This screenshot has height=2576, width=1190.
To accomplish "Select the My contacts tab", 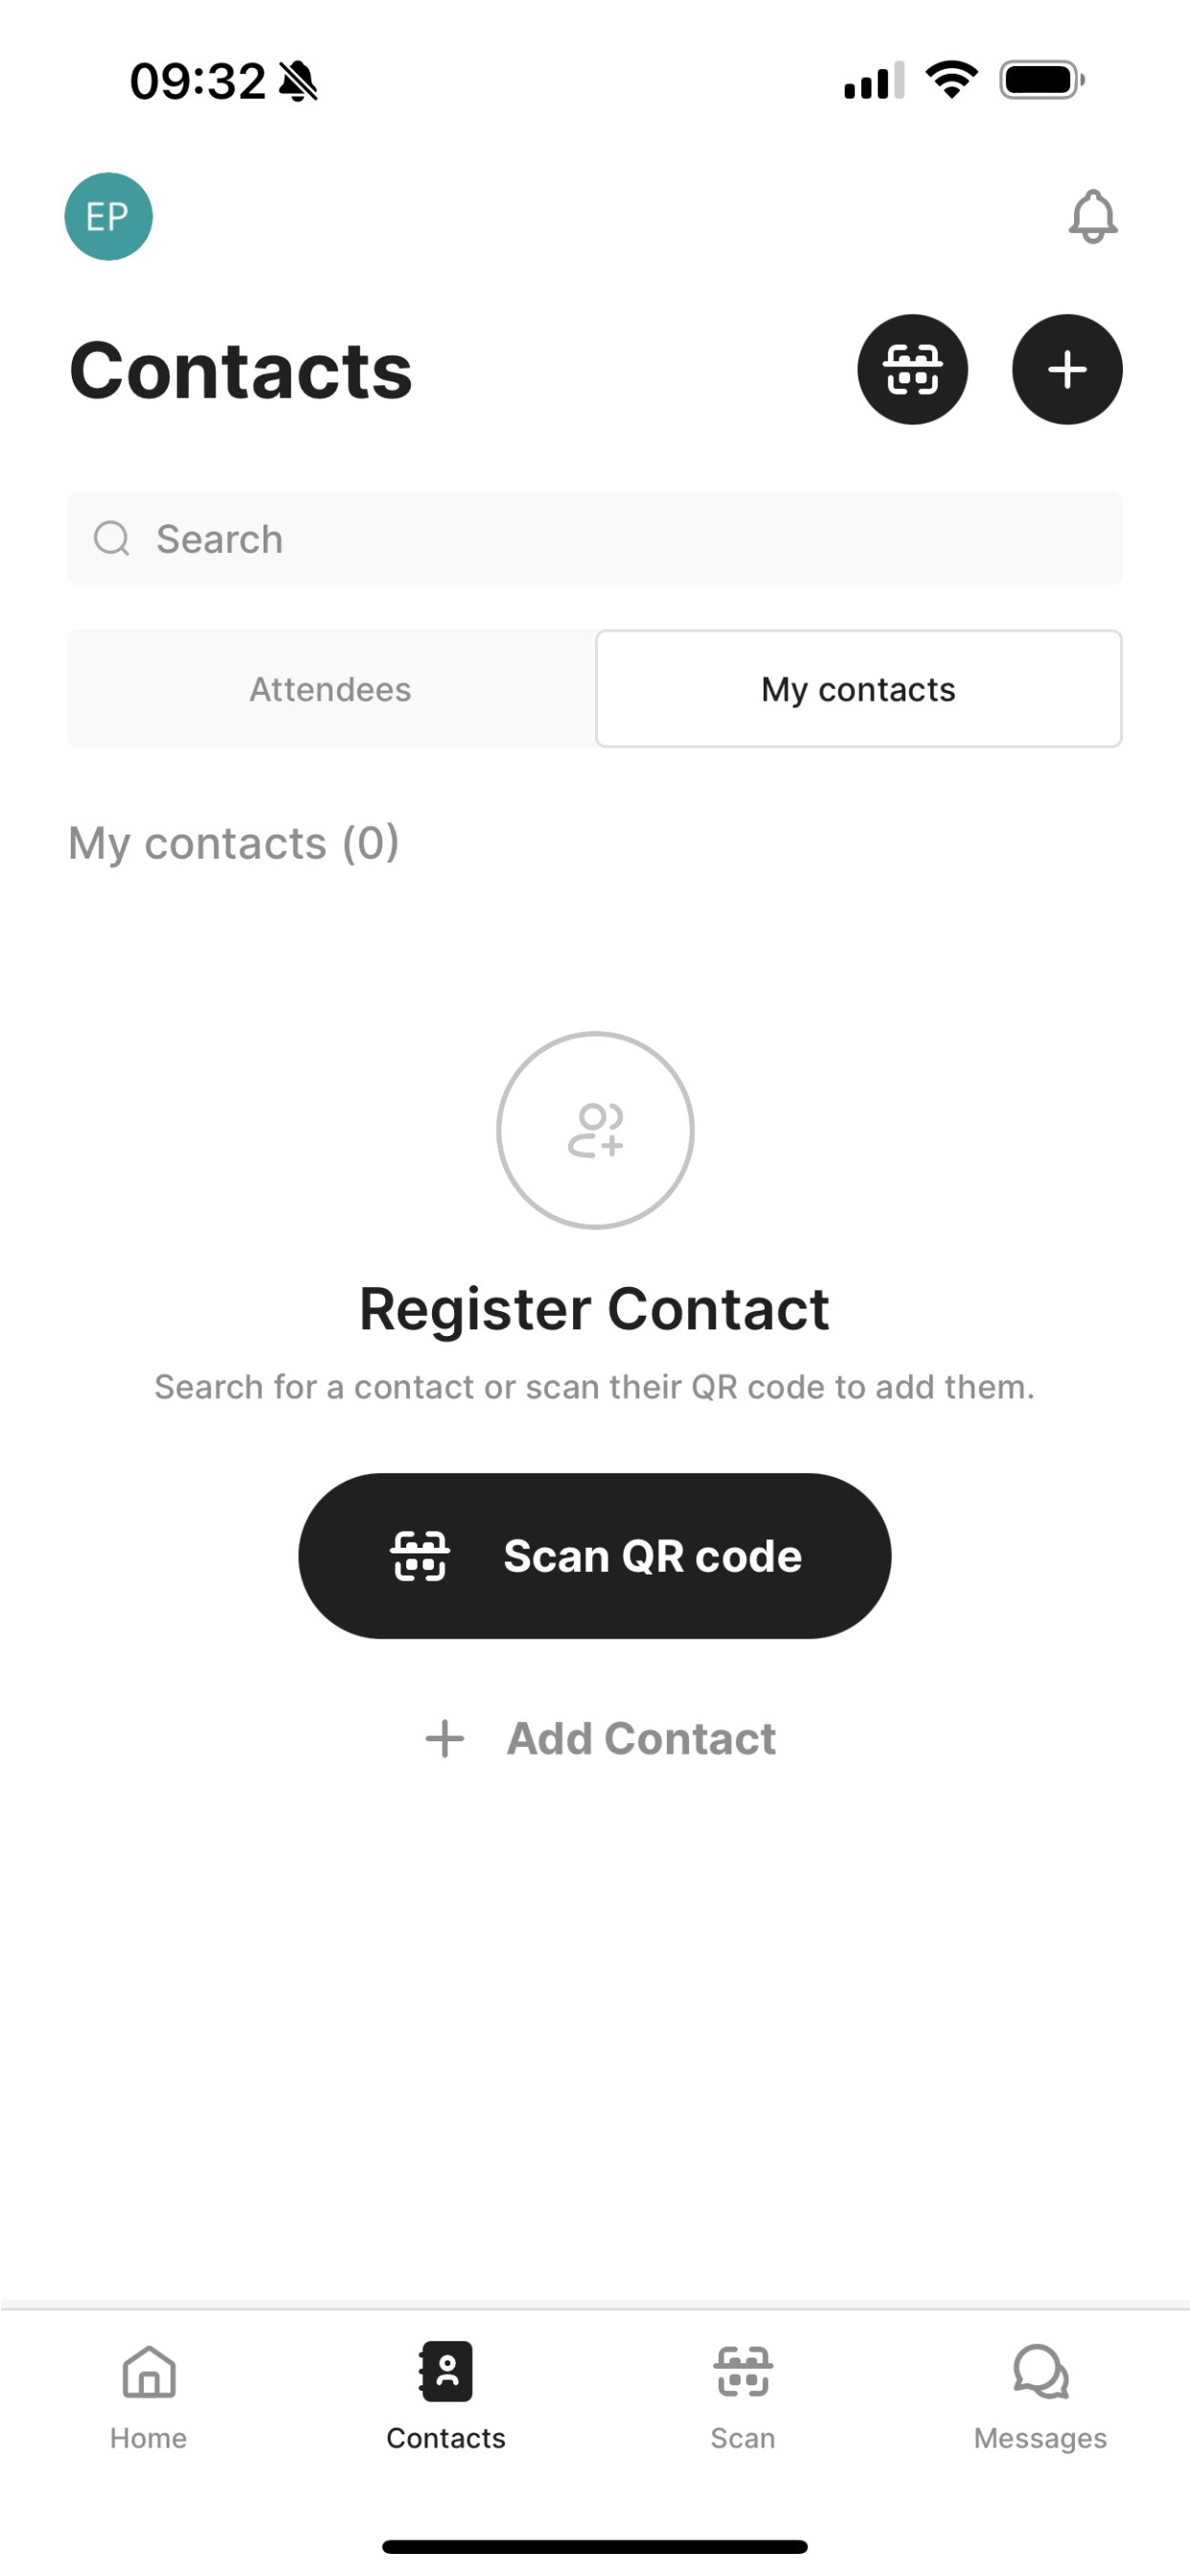I will pyautogui.click(x=858, y=689).
